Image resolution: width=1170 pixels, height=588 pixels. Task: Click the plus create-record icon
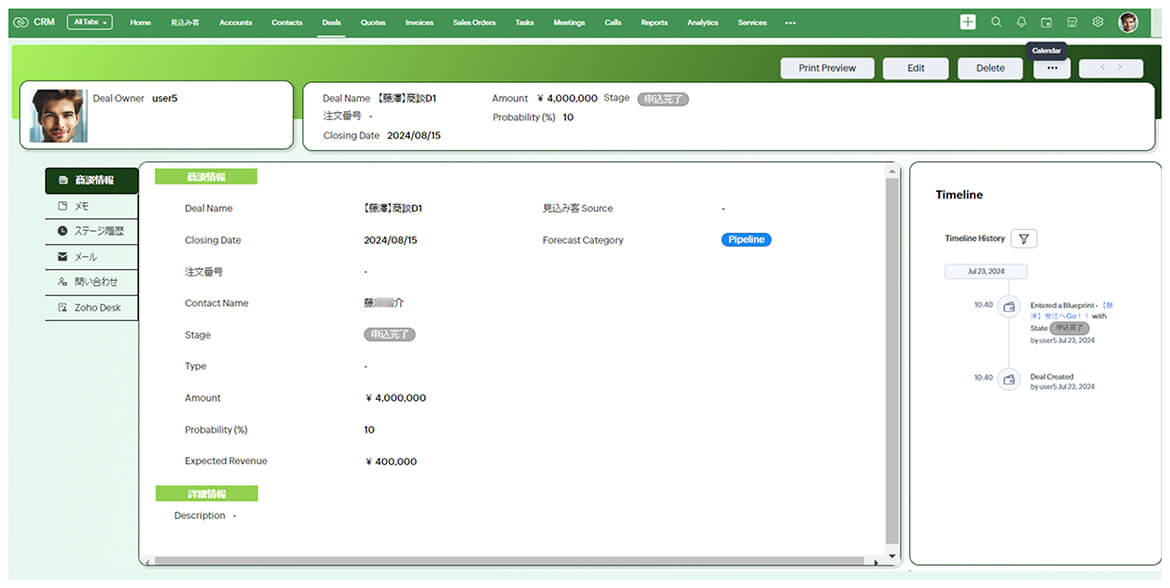pos(968,22)
